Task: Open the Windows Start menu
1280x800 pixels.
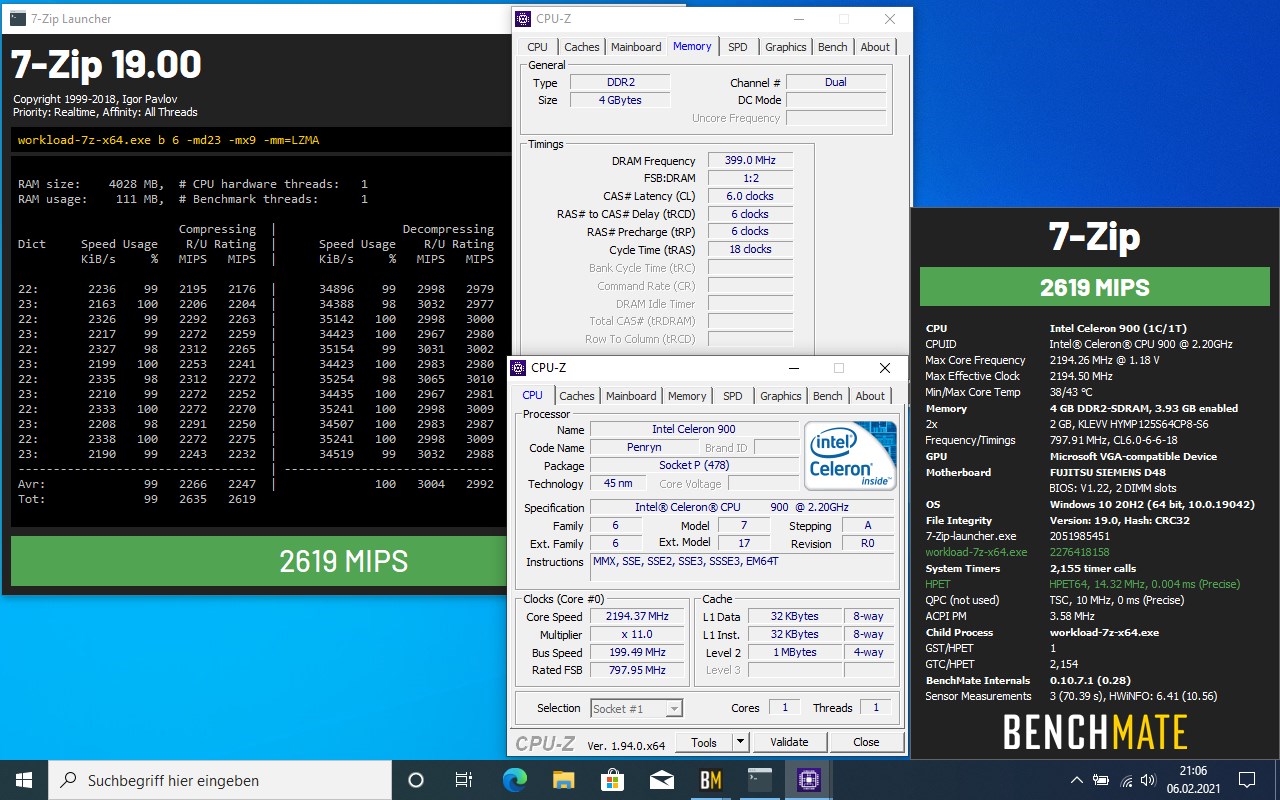Action: pyautogui.click(x=23, y=780)
